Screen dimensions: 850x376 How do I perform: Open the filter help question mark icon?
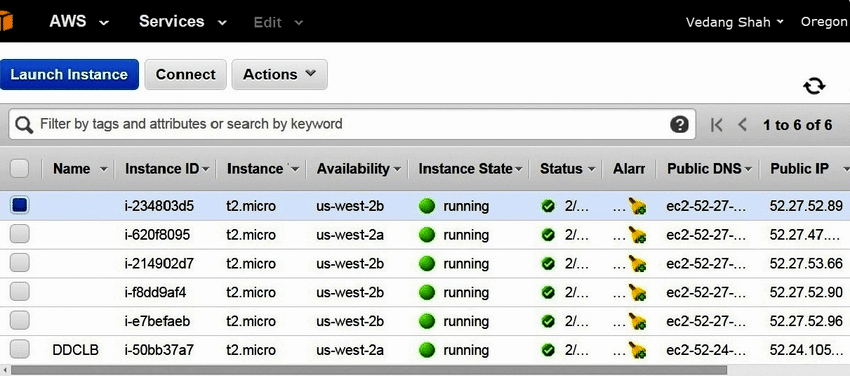click(679, 125)
